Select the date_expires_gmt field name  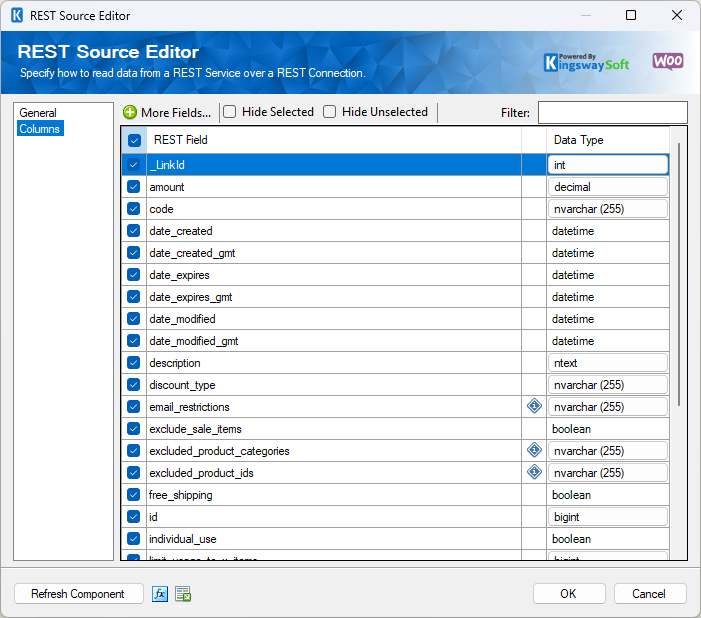pos(191,296)
